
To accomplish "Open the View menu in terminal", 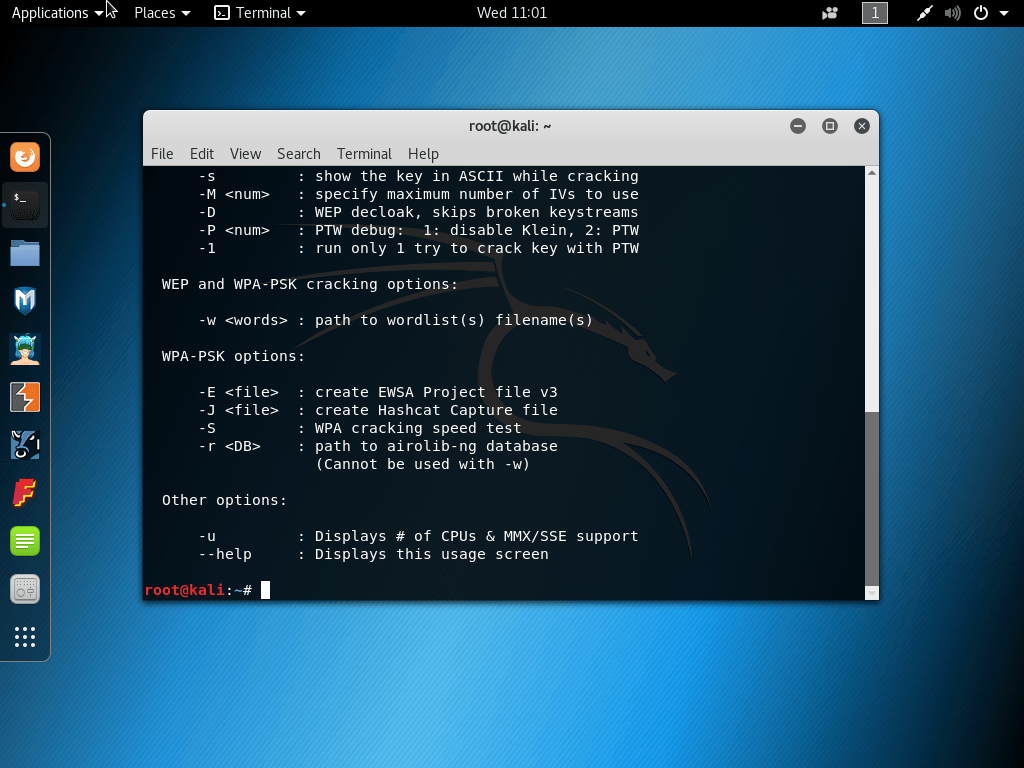I will click(245, 153).
